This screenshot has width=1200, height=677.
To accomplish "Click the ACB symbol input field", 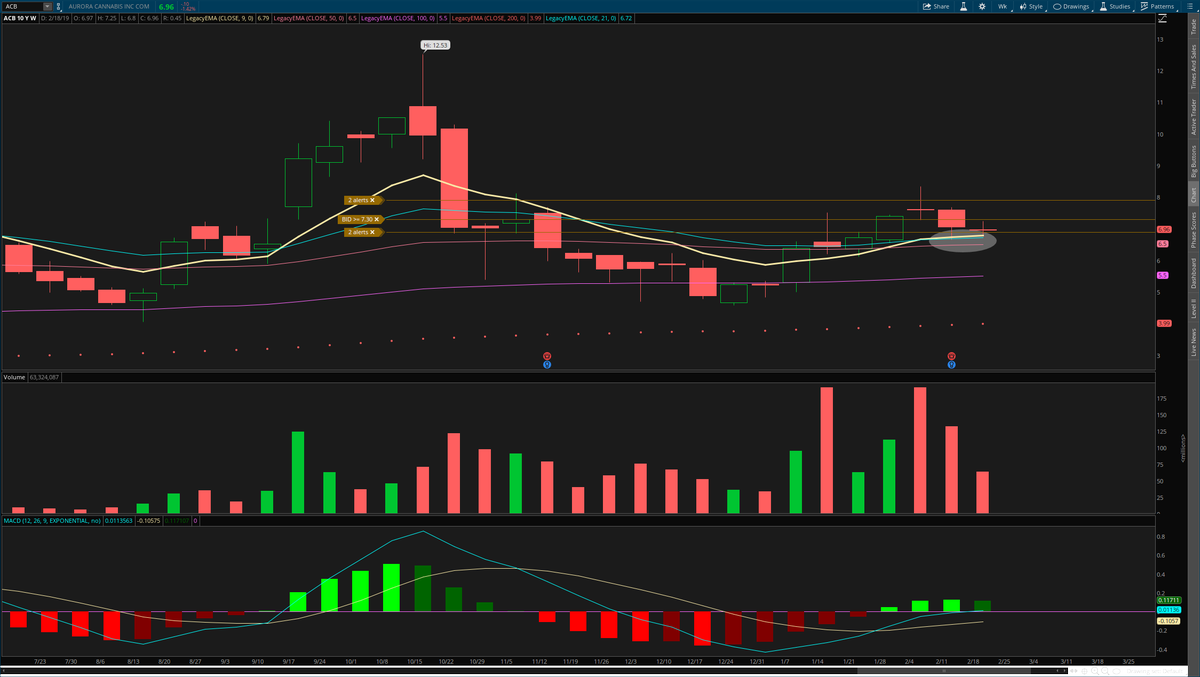I will (21, 6).
